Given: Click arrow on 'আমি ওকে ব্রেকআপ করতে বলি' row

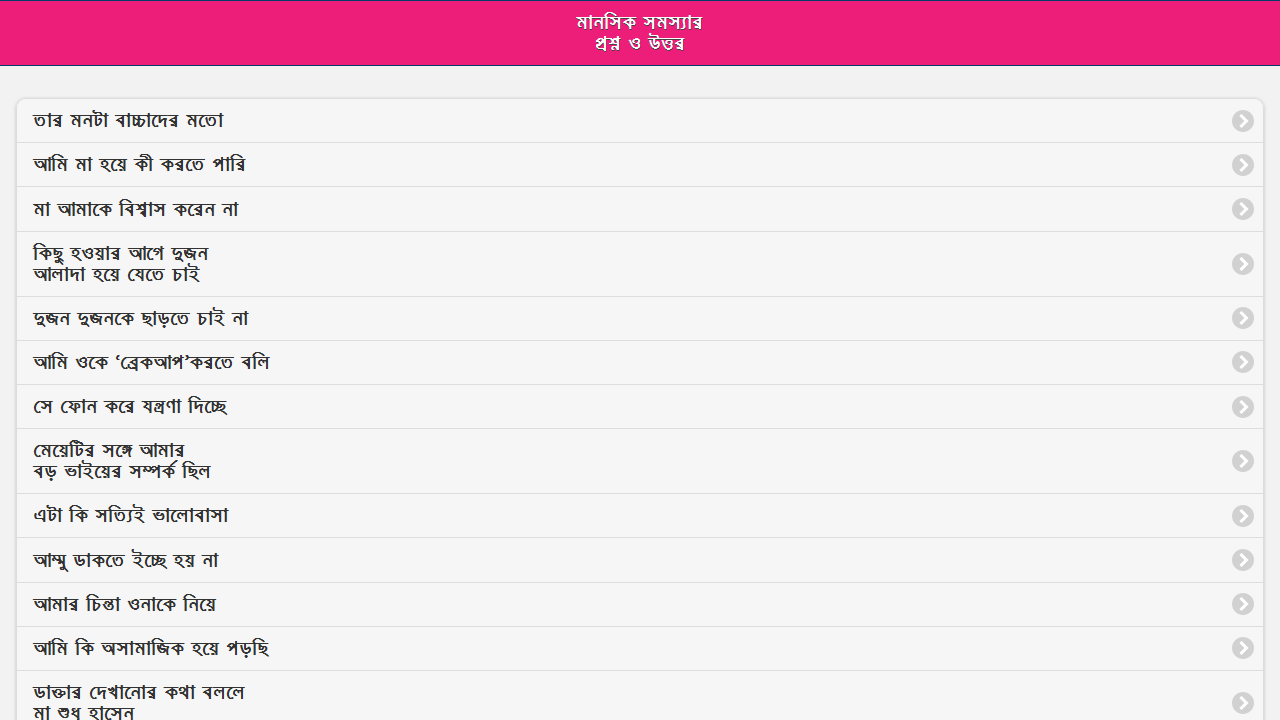Looking at the screenshot, I should click(x=1242, y=362).
